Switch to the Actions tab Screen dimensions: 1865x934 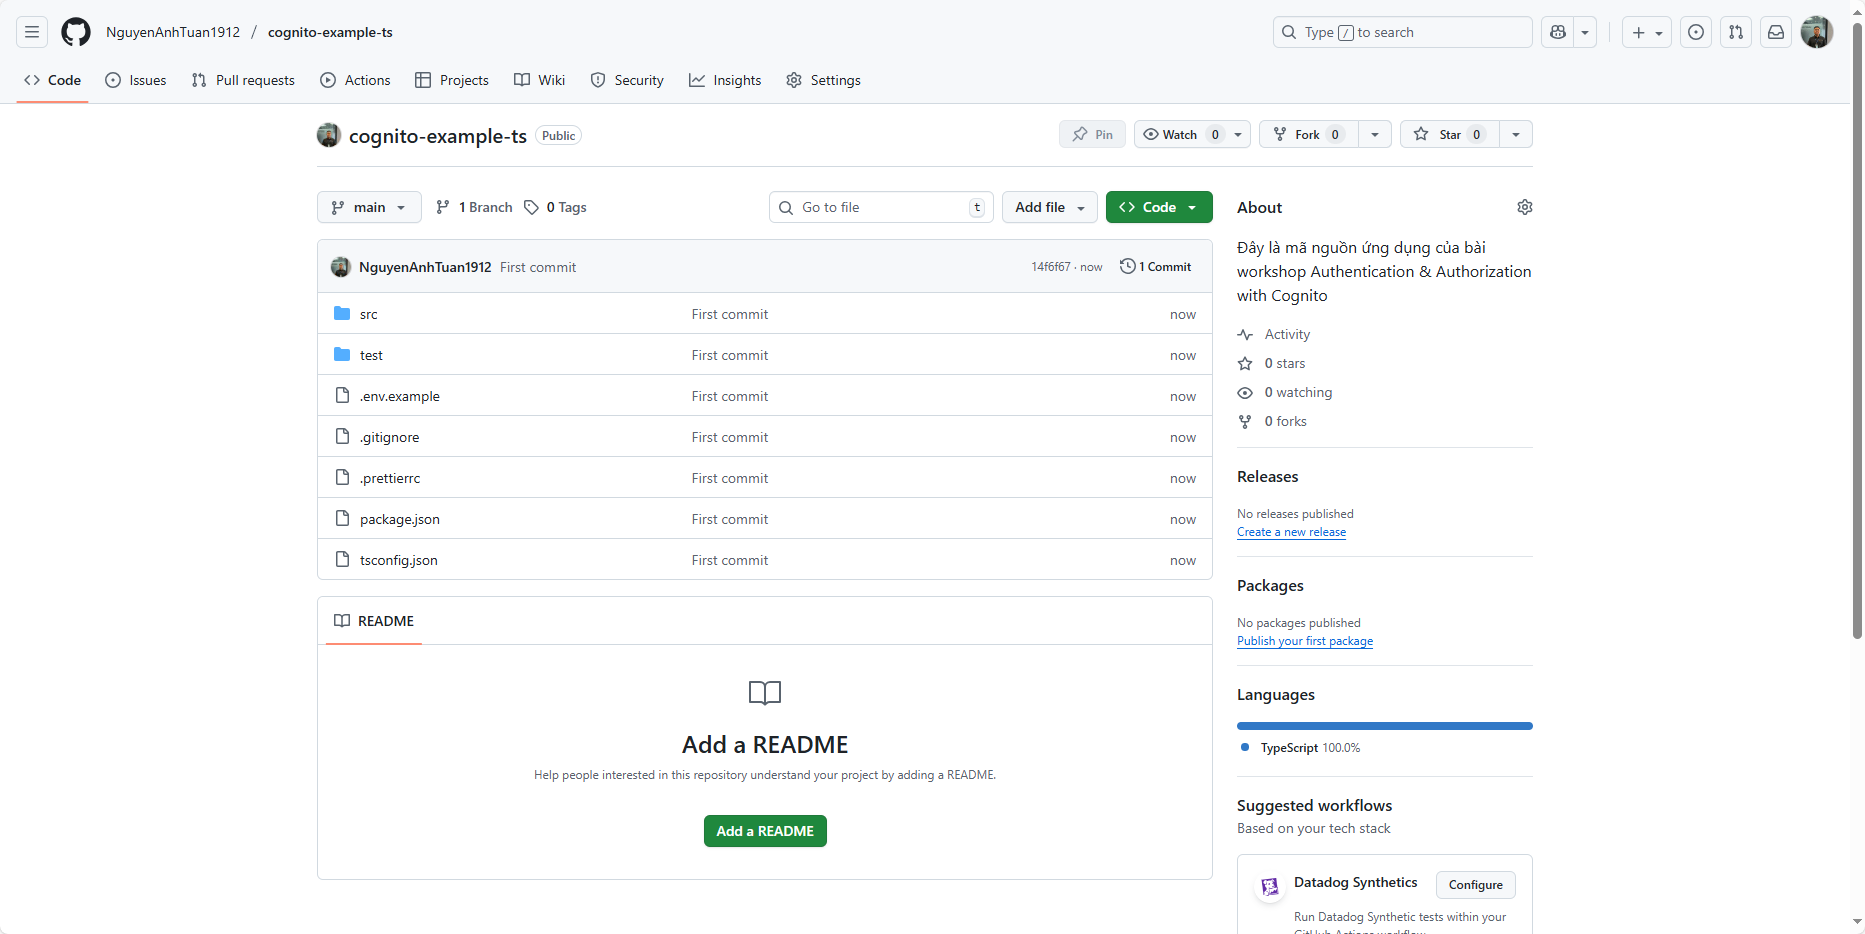[x=355, y=80]
